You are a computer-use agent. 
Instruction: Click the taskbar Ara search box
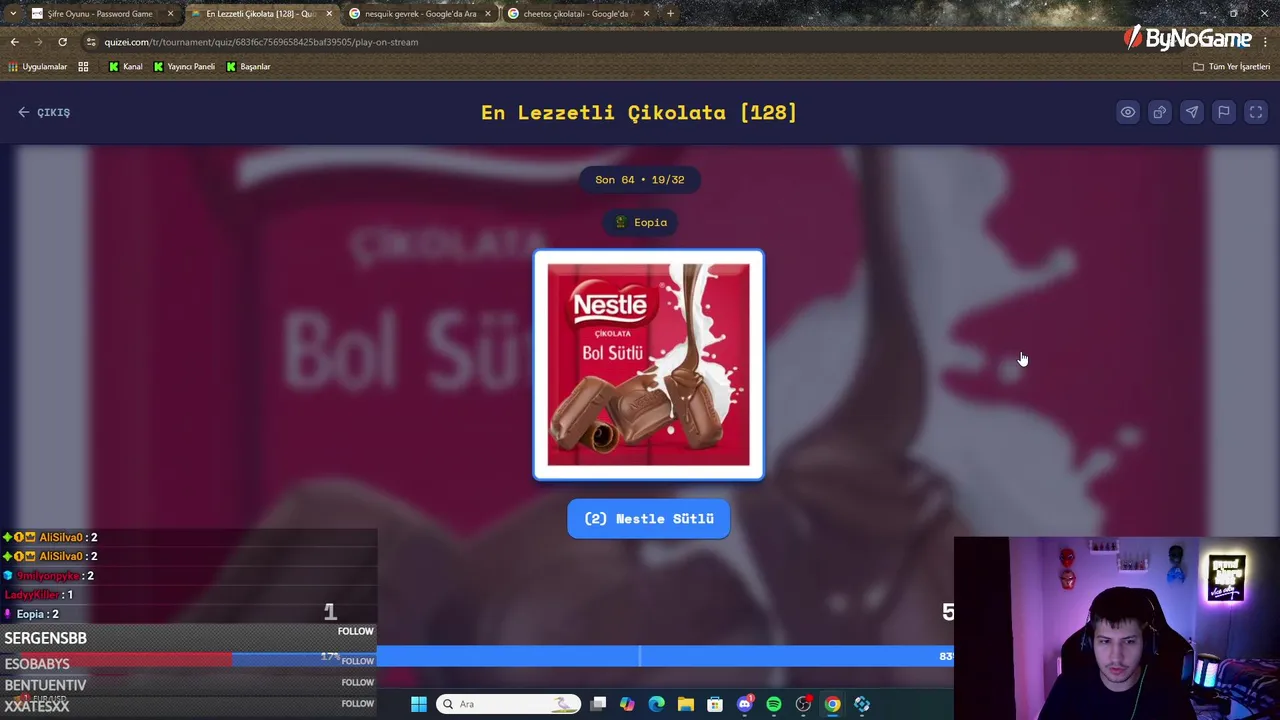508,704
